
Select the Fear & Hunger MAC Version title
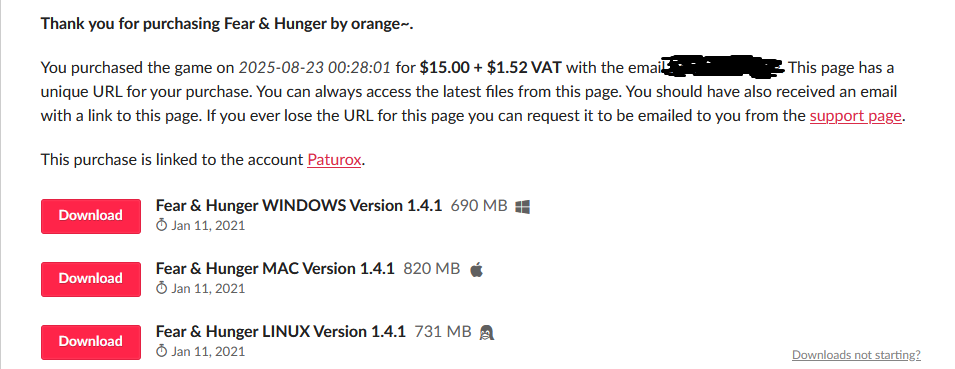275,269
